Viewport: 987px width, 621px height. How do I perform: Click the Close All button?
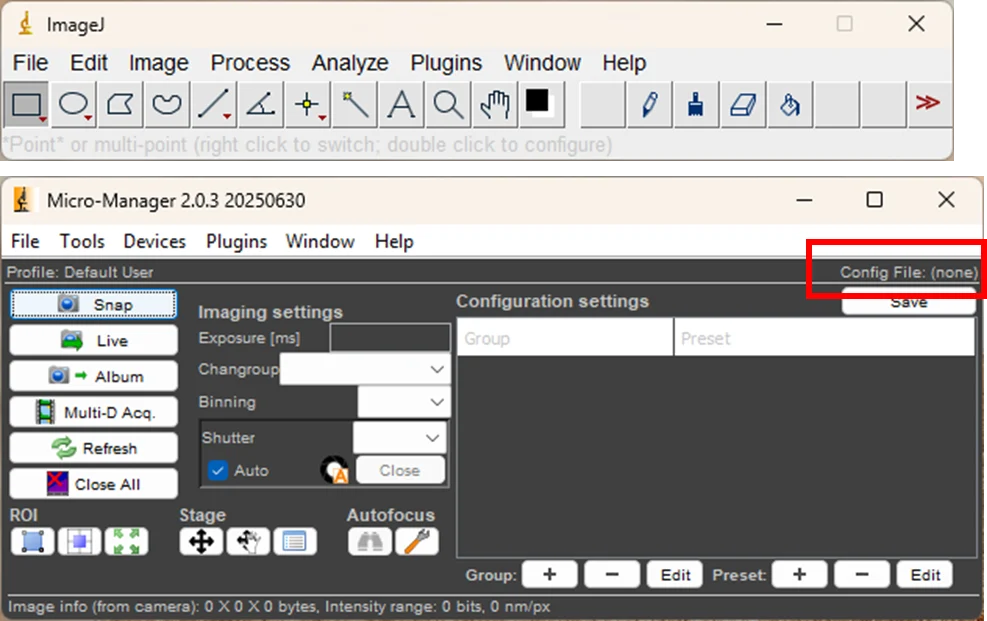tap(93, 484)
